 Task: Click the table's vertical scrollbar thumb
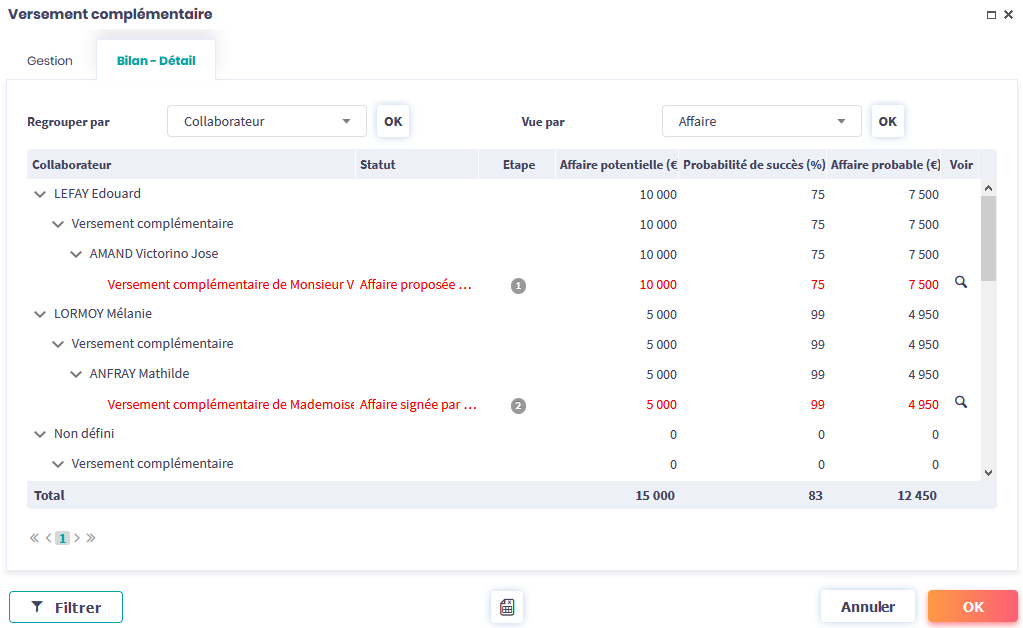988,238
